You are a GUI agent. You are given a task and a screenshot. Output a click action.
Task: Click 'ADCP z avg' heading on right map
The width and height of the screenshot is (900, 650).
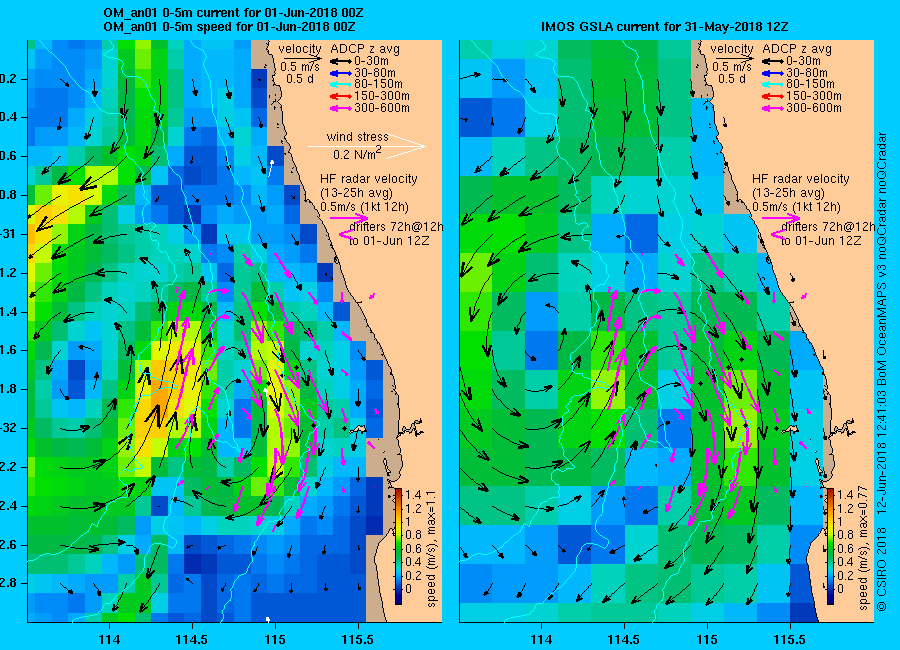(797, 49)
